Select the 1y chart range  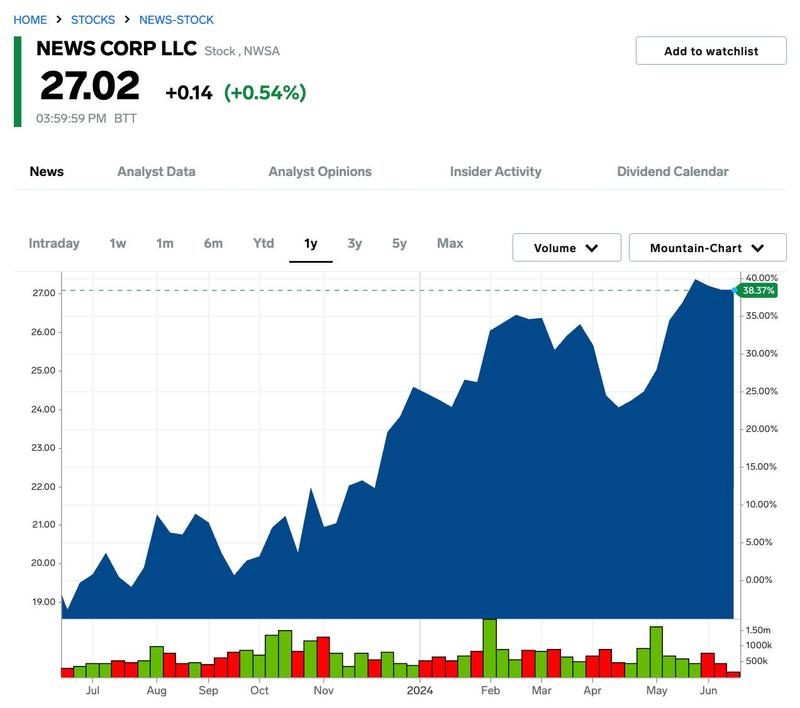(x=311, y=243)
